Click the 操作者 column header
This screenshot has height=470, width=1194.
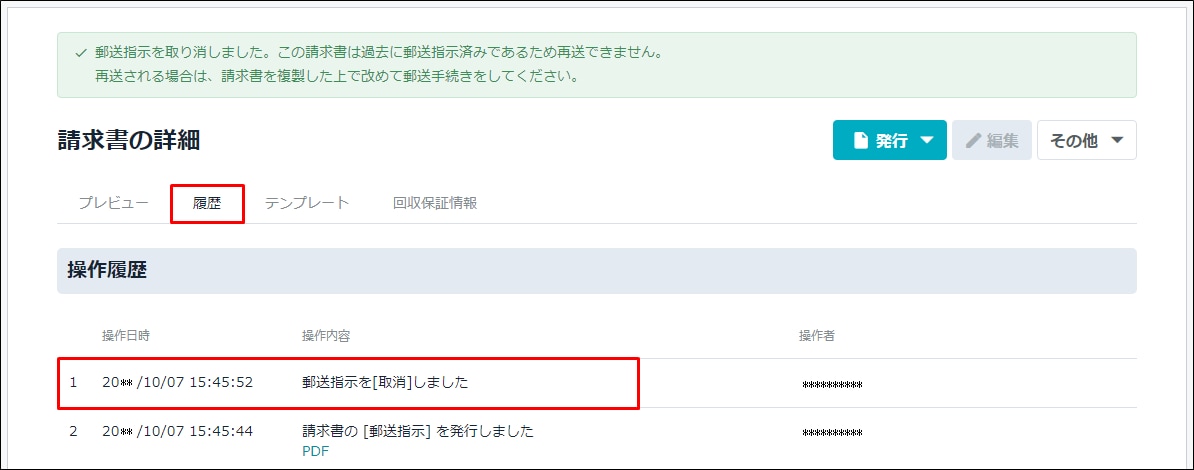(x=816, y=336)
